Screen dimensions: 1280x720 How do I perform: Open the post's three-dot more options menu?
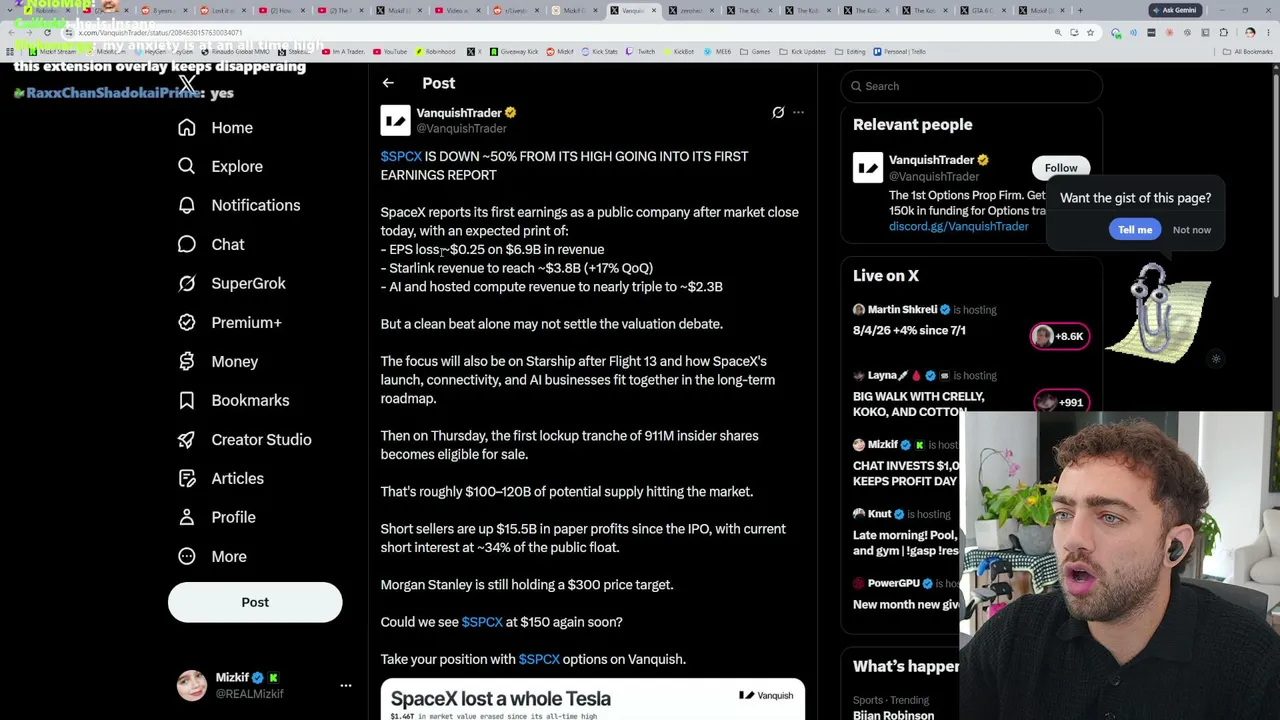point(798,113)
